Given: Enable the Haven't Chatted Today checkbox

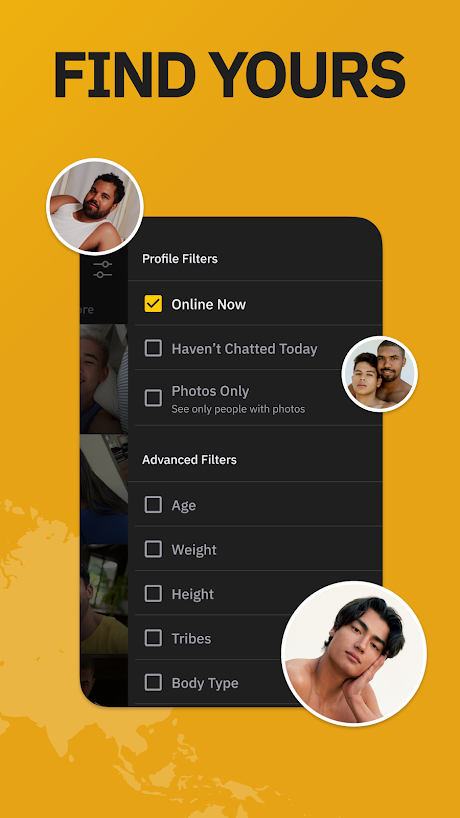Looking at the screenshot, I should 153,348.
